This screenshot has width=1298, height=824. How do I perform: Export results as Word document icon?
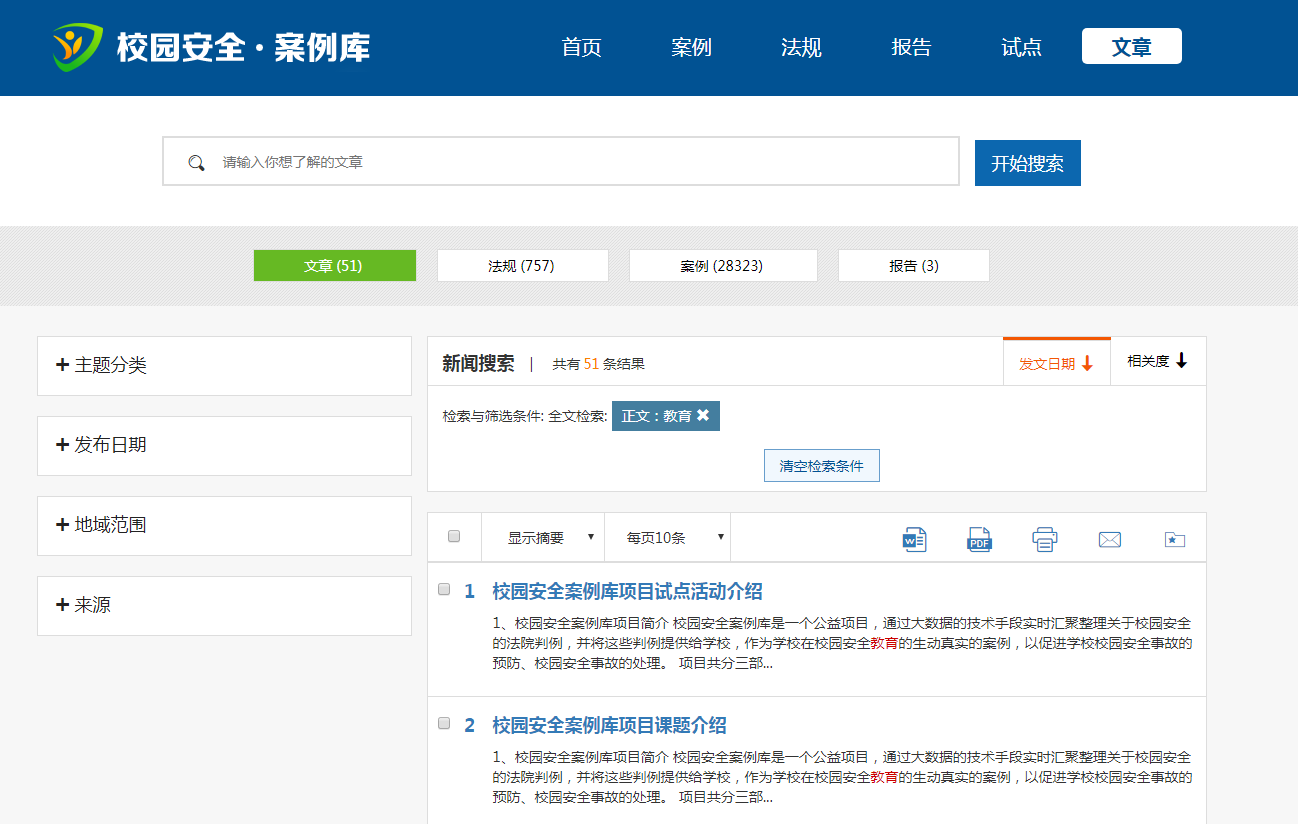pyautogui.click(x=914, y=539)
